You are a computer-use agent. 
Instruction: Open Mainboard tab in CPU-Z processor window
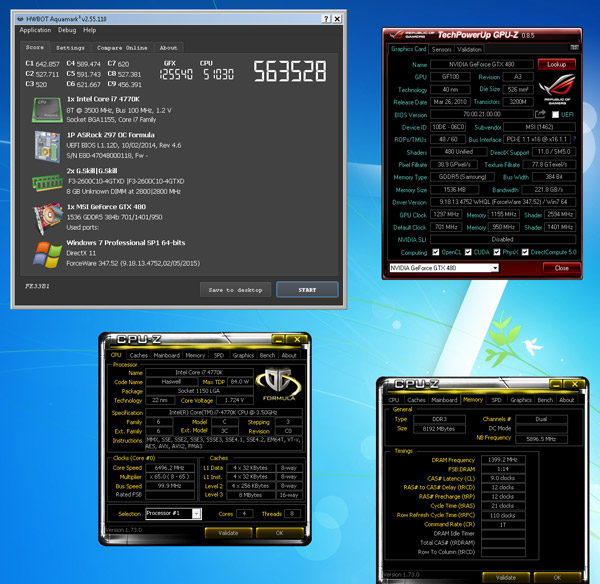coord(167,355)
